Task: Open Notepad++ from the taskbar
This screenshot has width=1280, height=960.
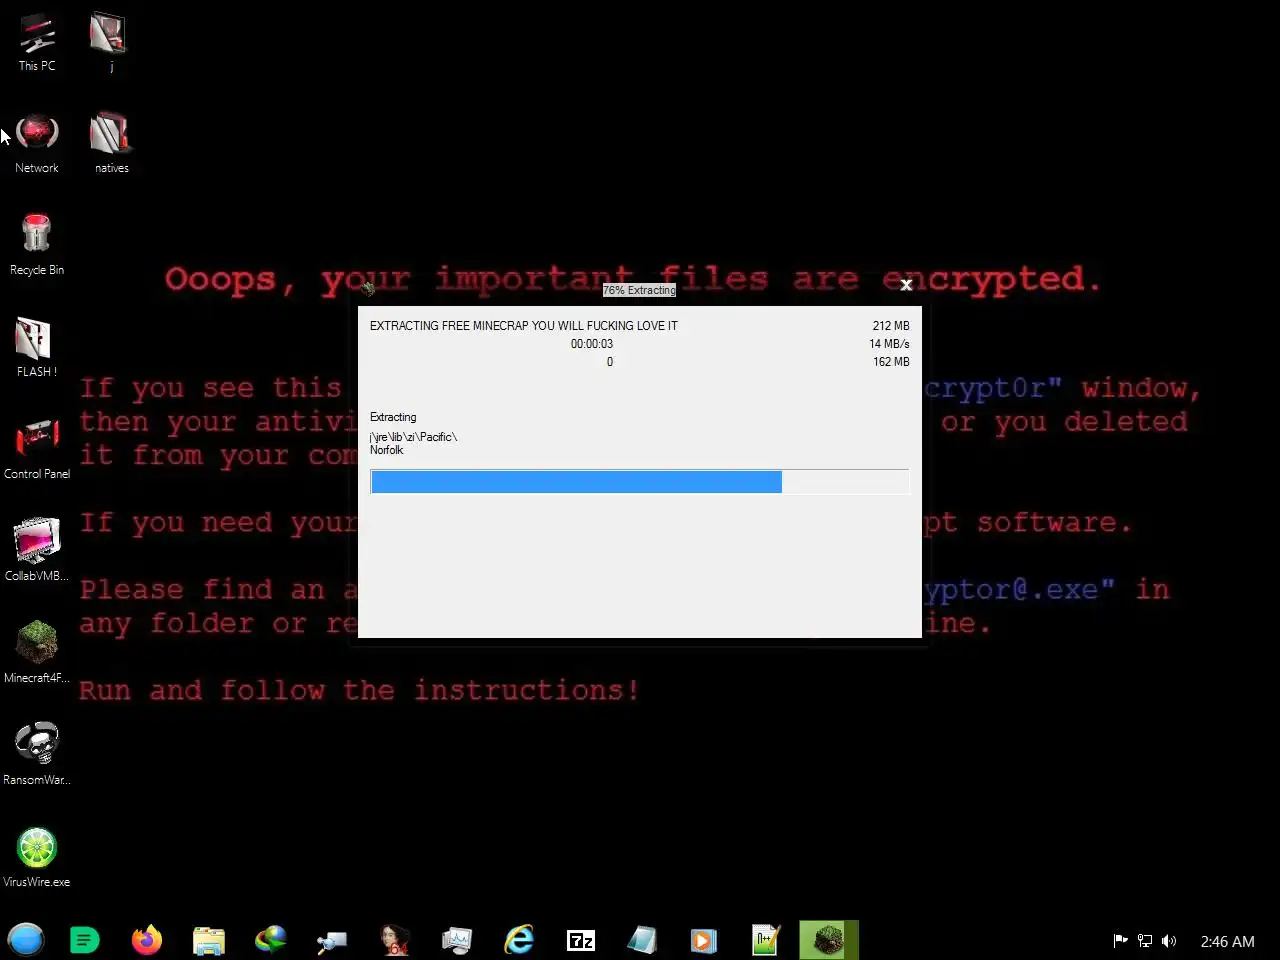Action: (x=766, y=941)
